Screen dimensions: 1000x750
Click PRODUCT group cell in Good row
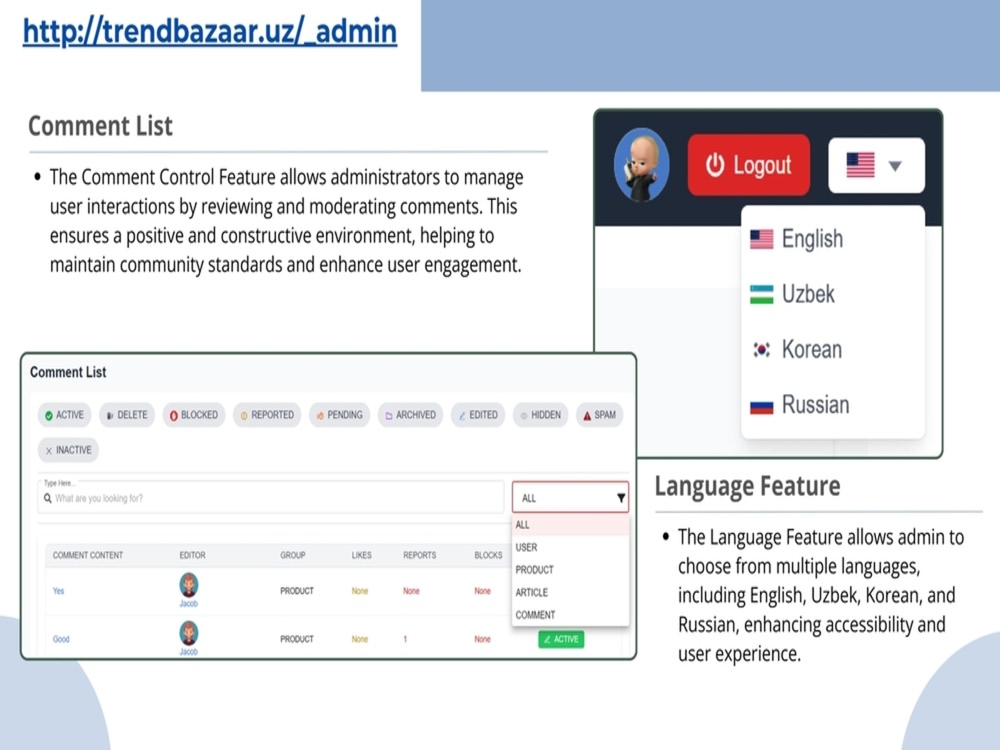point(297,639)
